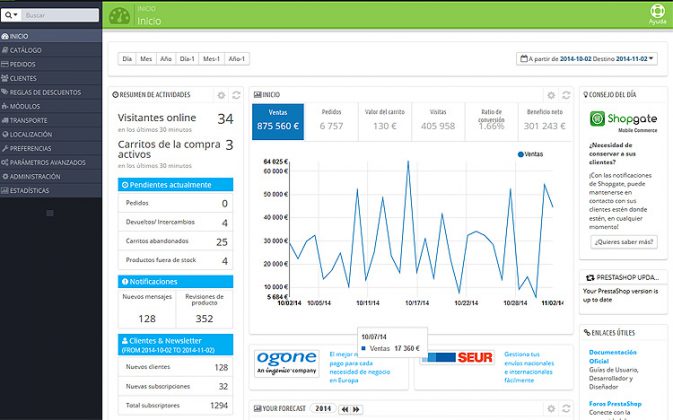Collapse the sidebar using the hamburger icon
The width and height of the screenshot is (673, 420).
pyautogui.click(x=51, y=213)
